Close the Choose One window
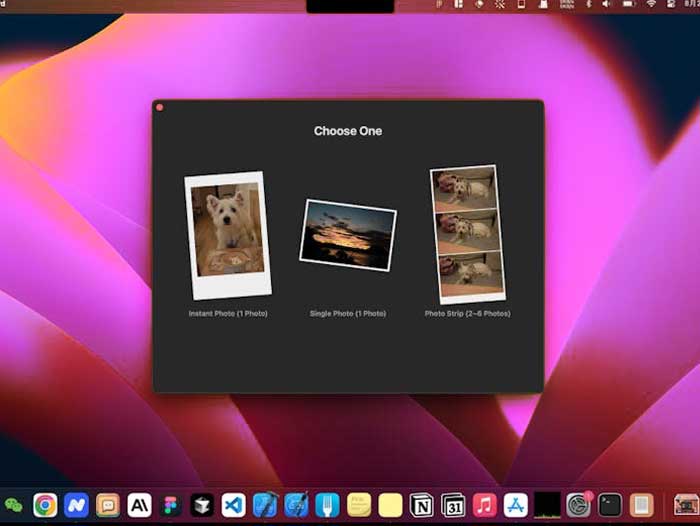Viewport: 700px width, 526px height. (160, 108)
